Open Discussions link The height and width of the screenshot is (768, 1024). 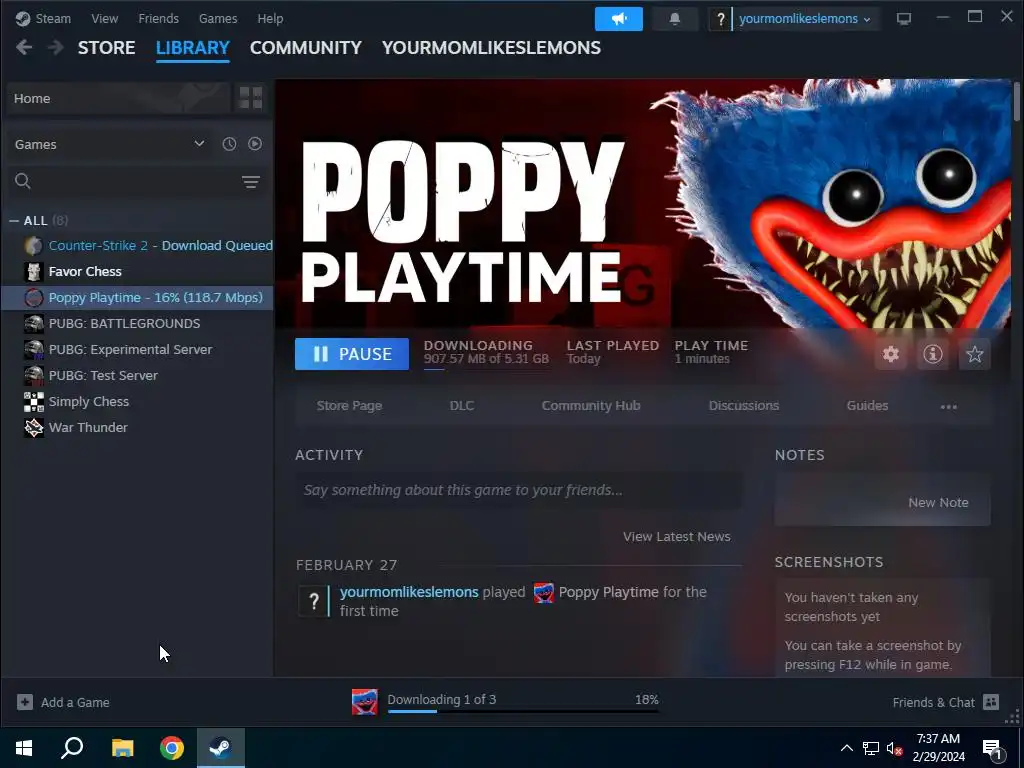click(x=744, y=406)
